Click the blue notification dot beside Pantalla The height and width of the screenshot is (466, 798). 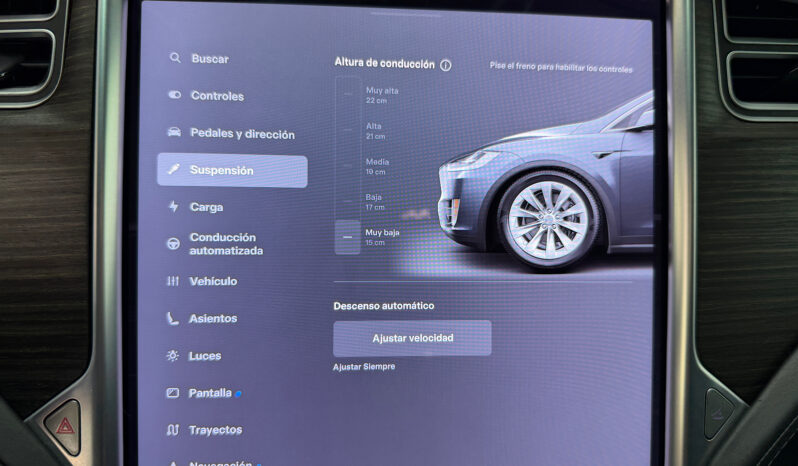pyautogui.click(x=238, y=393)
